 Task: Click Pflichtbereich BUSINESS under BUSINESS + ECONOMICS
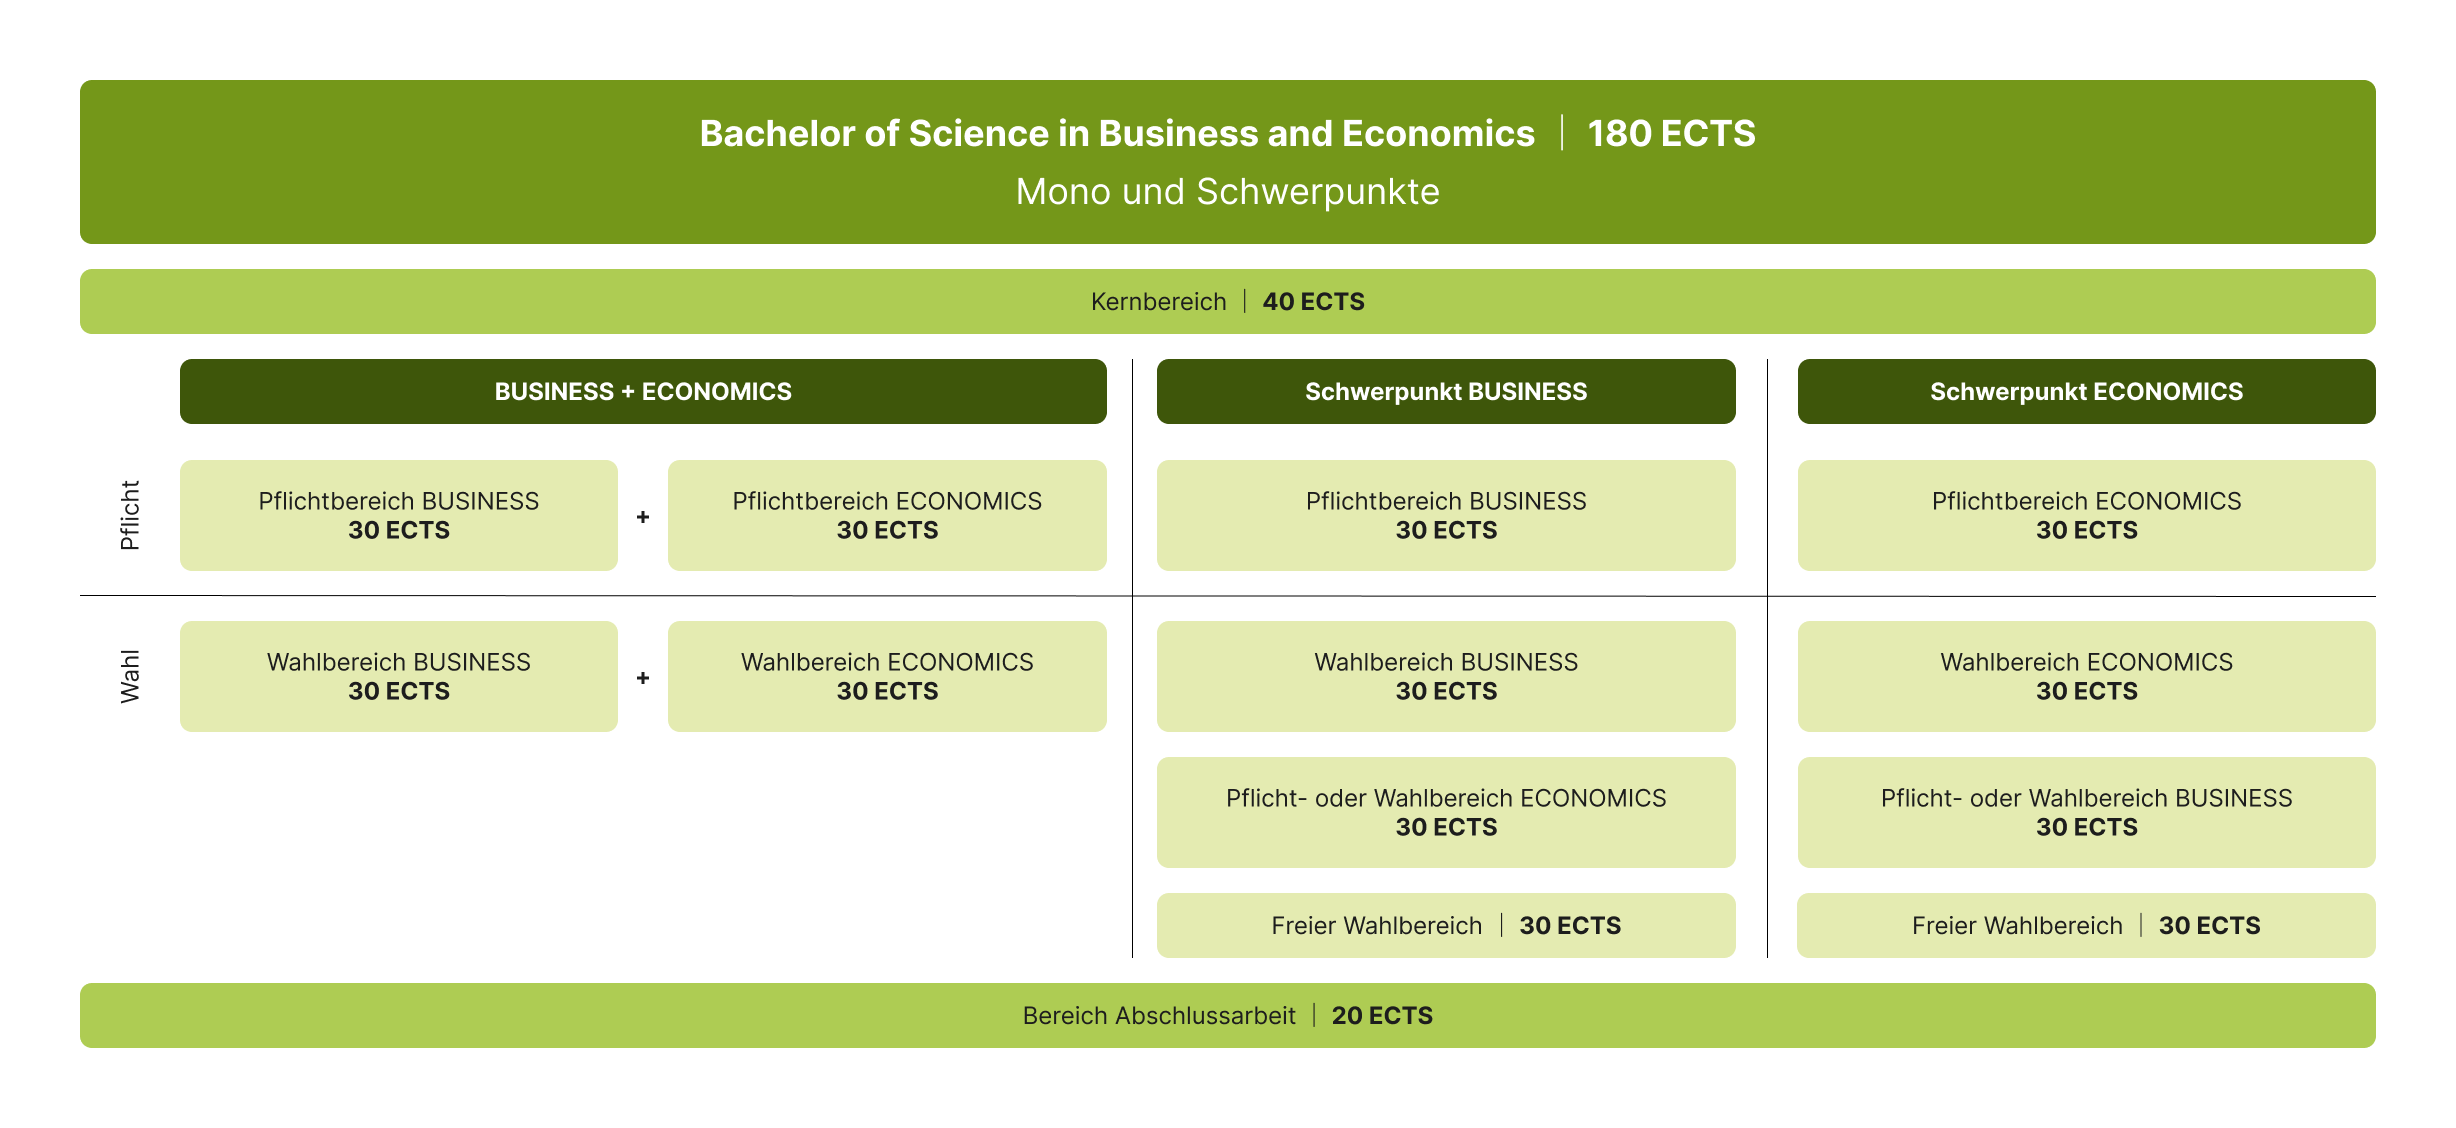tap(398, 515)
